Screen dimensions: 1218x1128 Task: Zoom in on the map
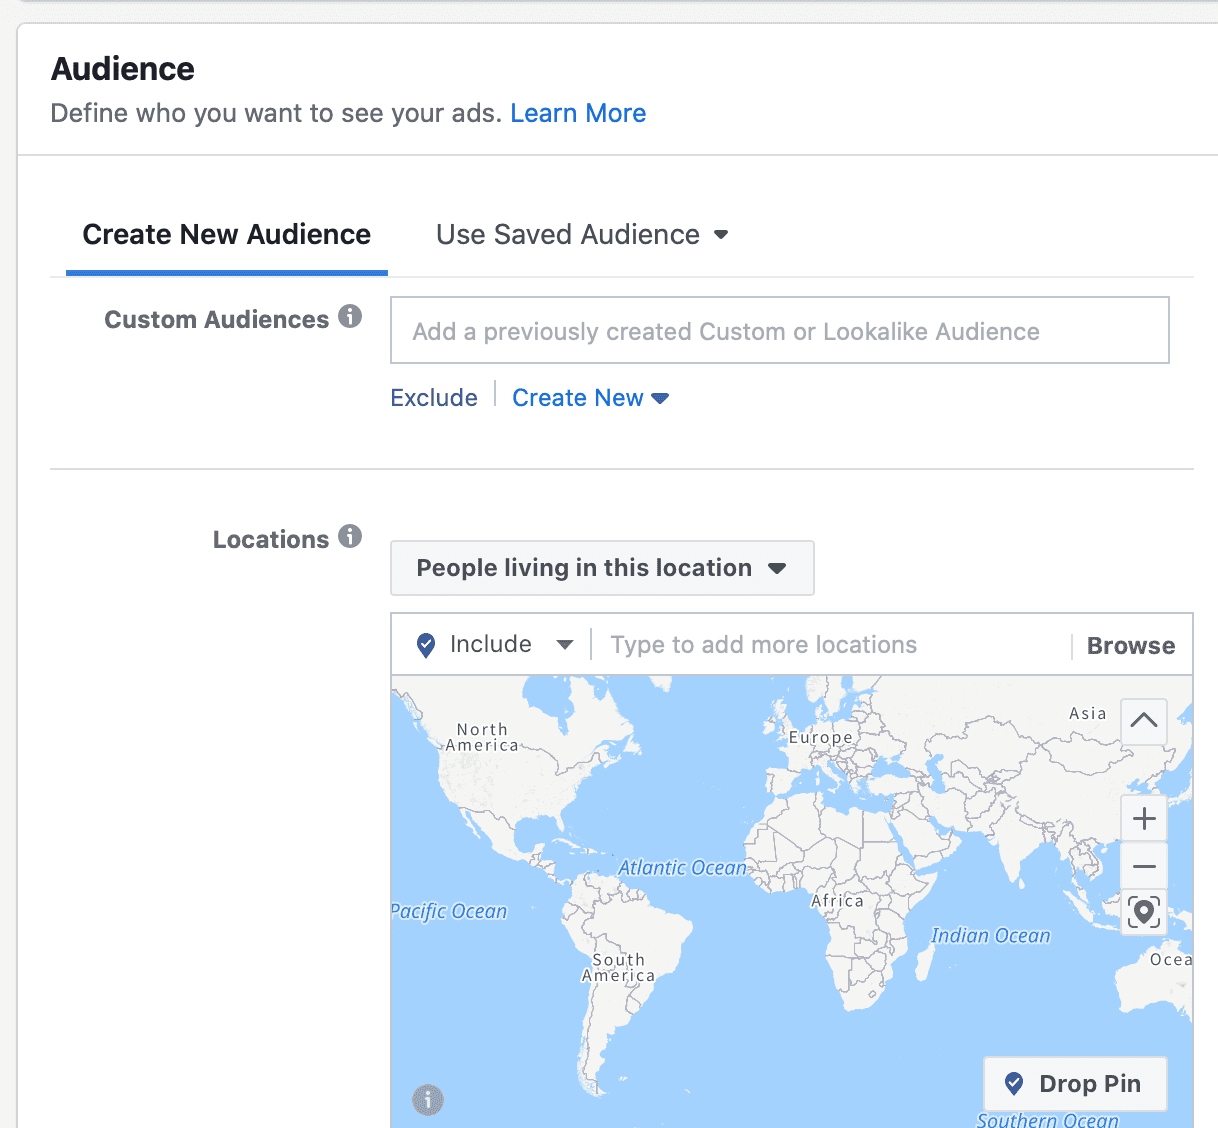click(x=1143, y=817)
